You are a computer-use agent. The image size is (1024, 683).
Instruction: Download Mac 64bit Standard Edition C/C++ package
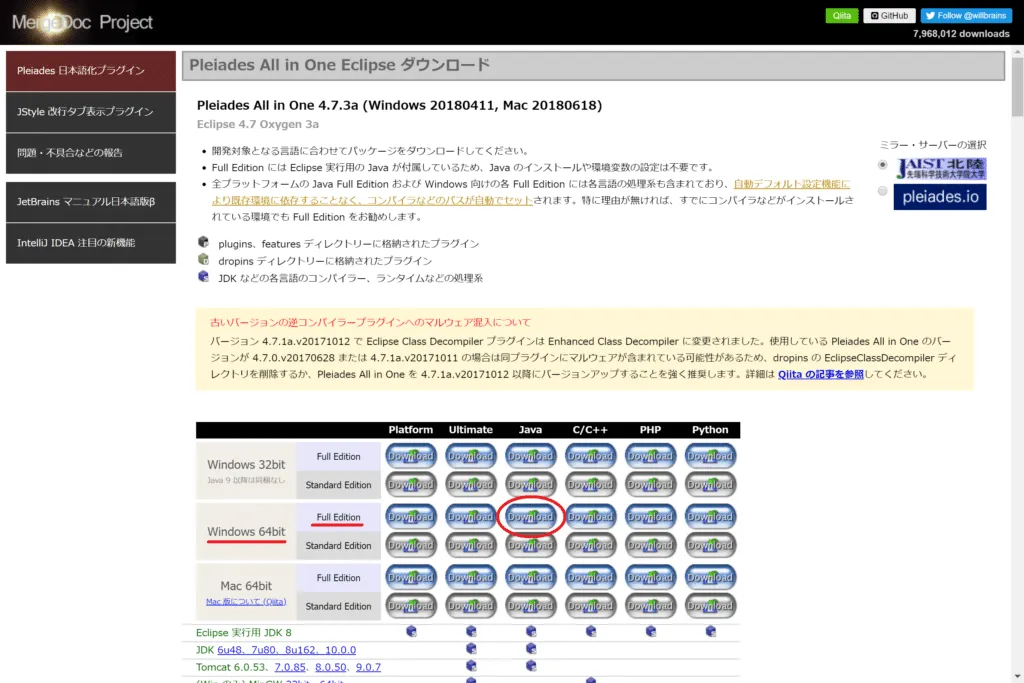(590, 606)
